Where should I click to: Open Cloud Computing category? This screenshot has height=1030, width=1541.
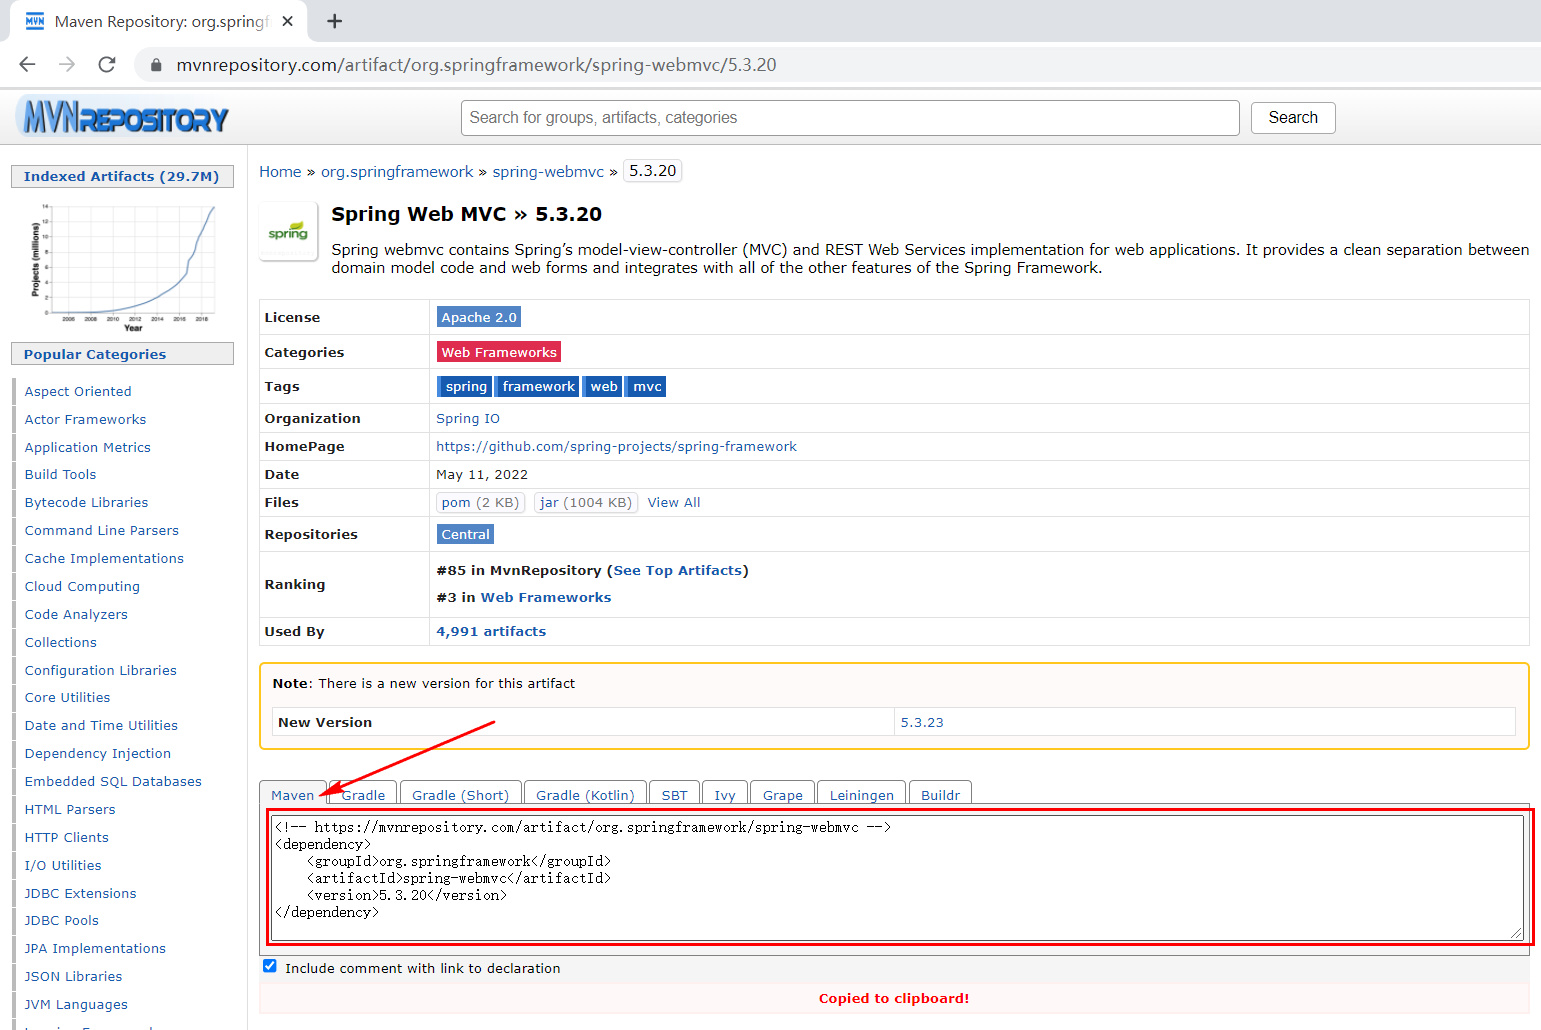pyautogui.click(x=82, y=587)
